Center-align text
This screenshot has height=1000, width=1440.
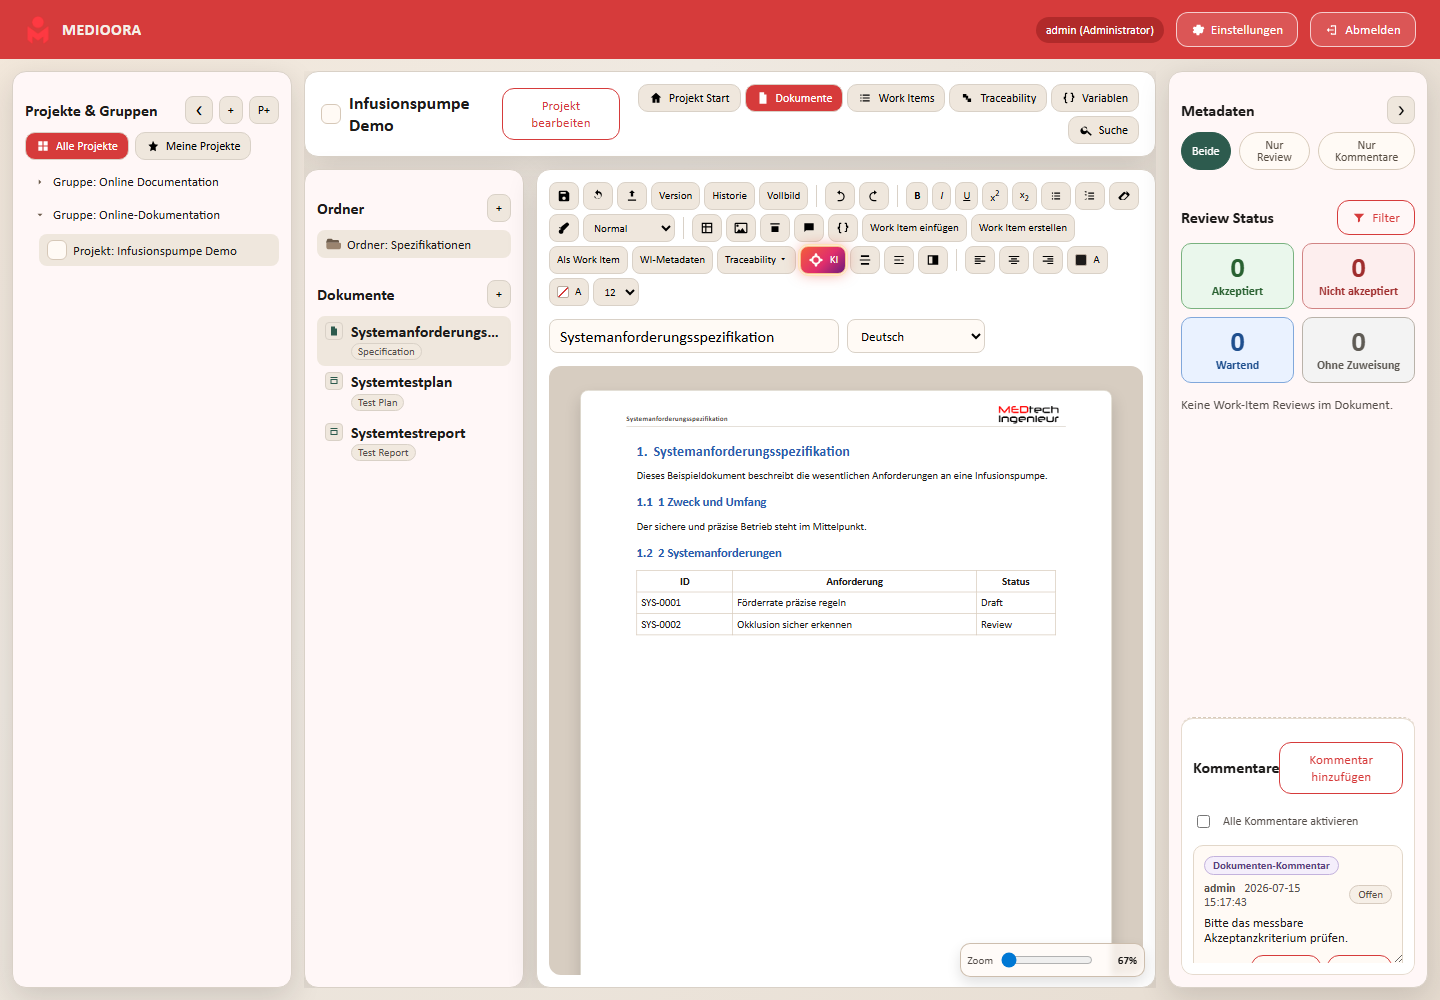(1014, 260)
